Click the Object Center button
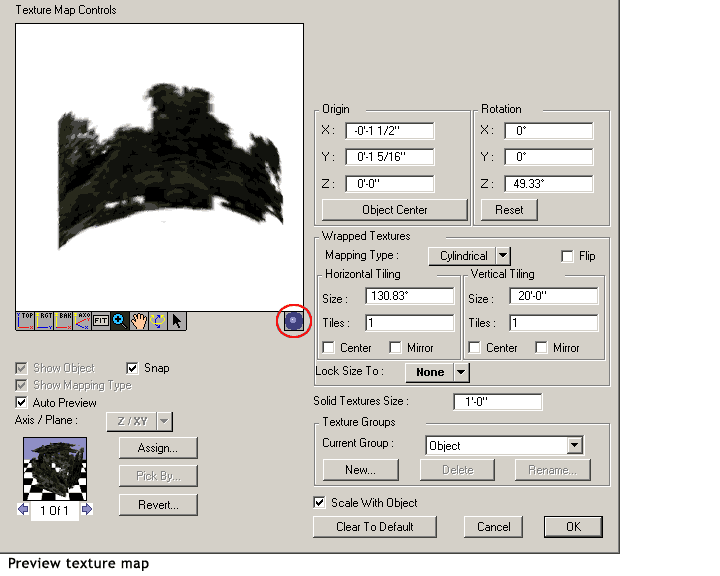Viewport: 720px width, 576px height. coord(394,210)
